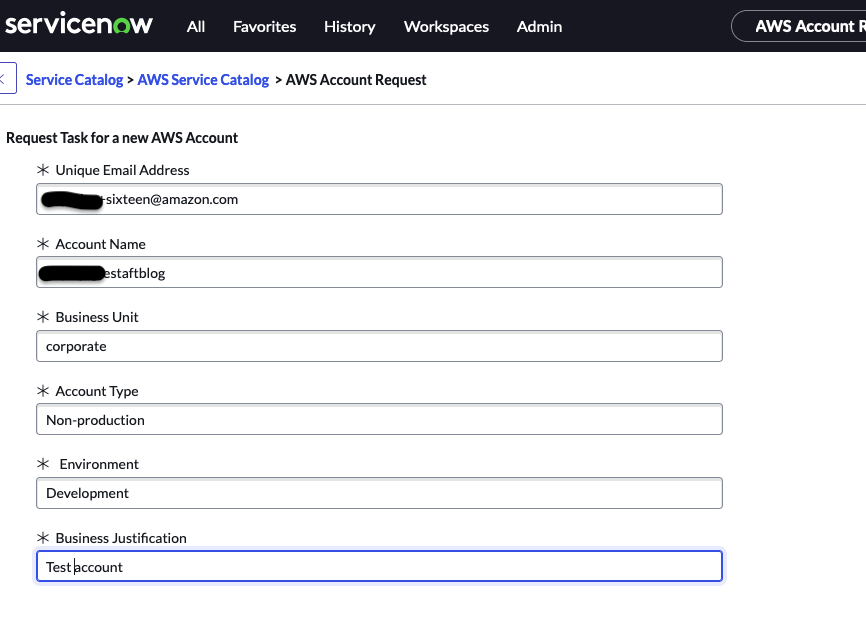Image resolution: width=866 pixels, height=632 pixels.
Task: Open the Workspaces menu
Action: [446, 27]
